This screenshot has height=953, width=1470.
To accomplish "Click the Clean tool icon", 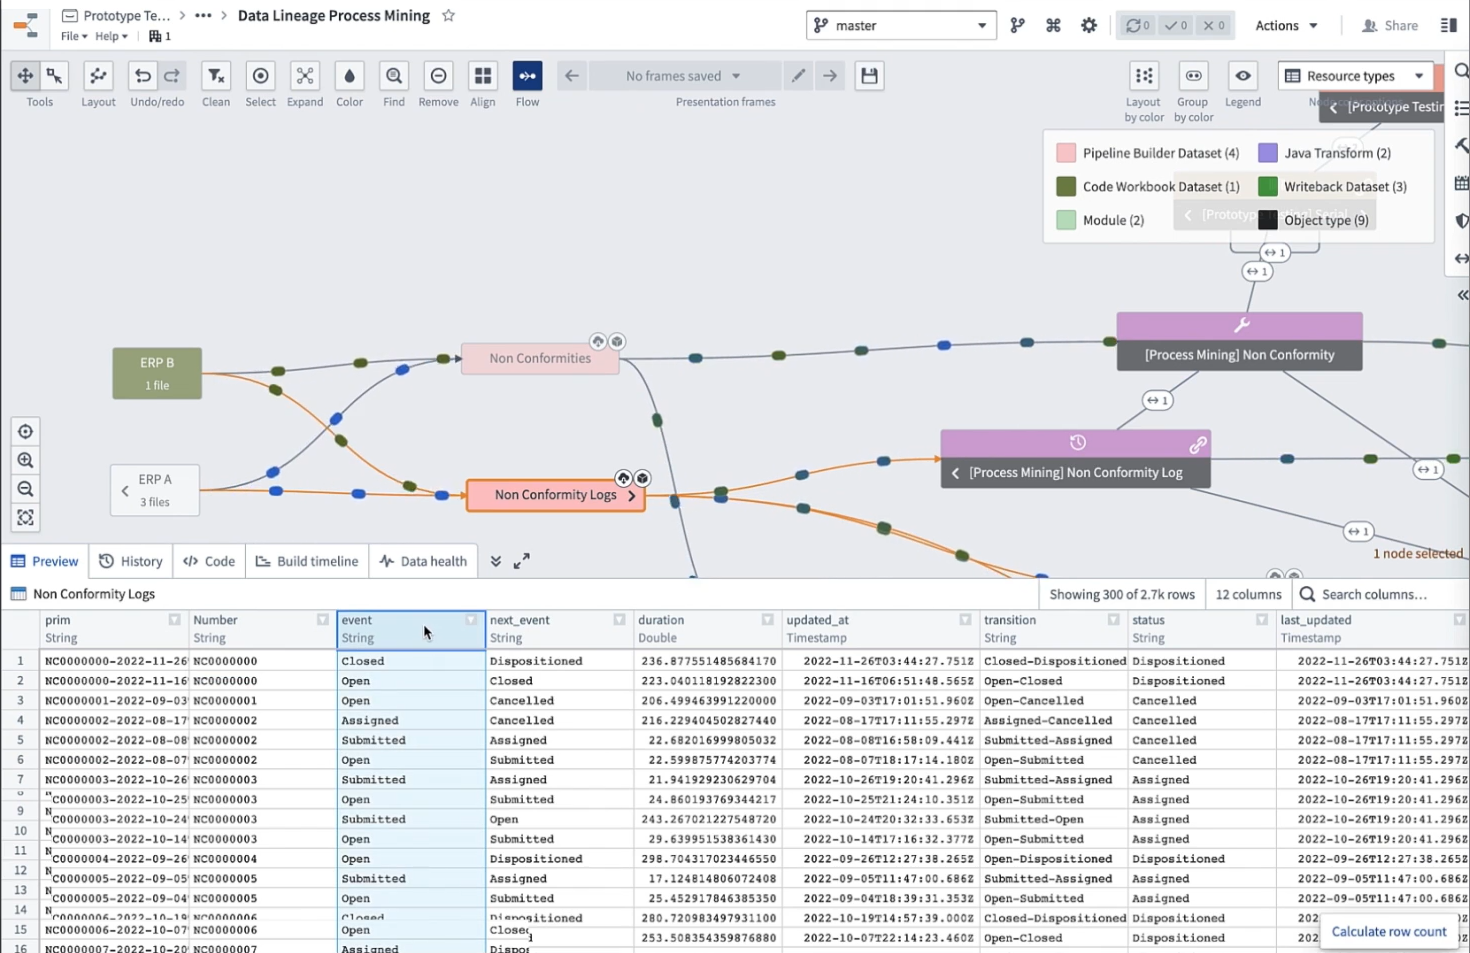I will (x=216, y=76).
